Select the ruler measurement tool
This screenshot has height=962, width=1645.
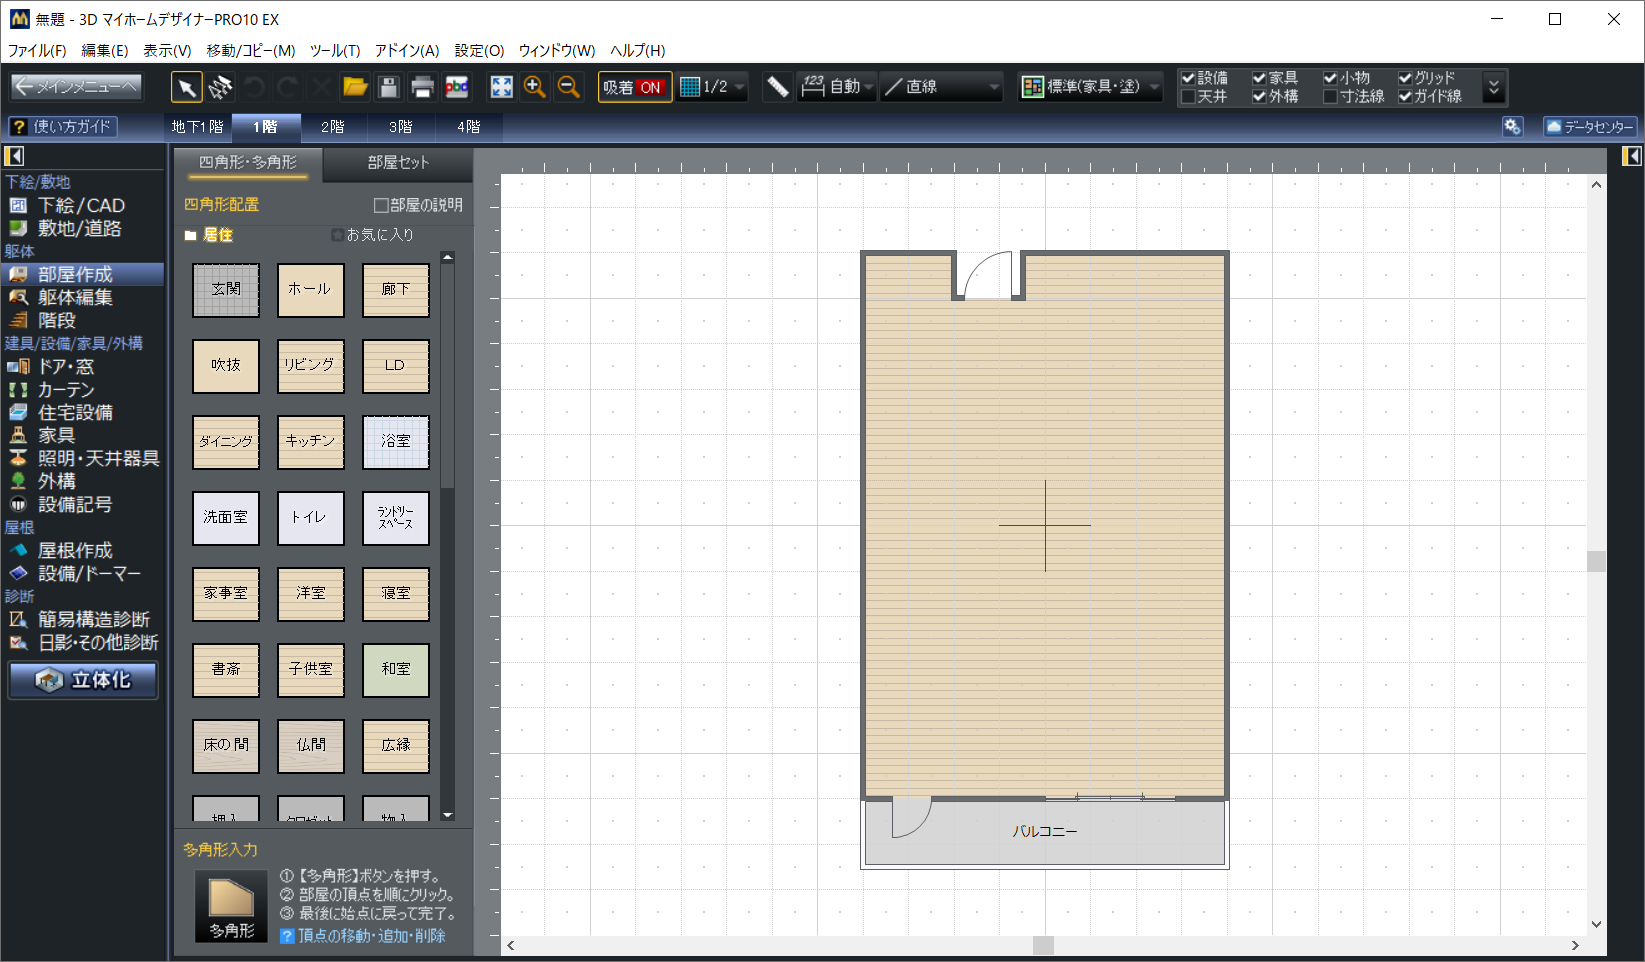777,88
